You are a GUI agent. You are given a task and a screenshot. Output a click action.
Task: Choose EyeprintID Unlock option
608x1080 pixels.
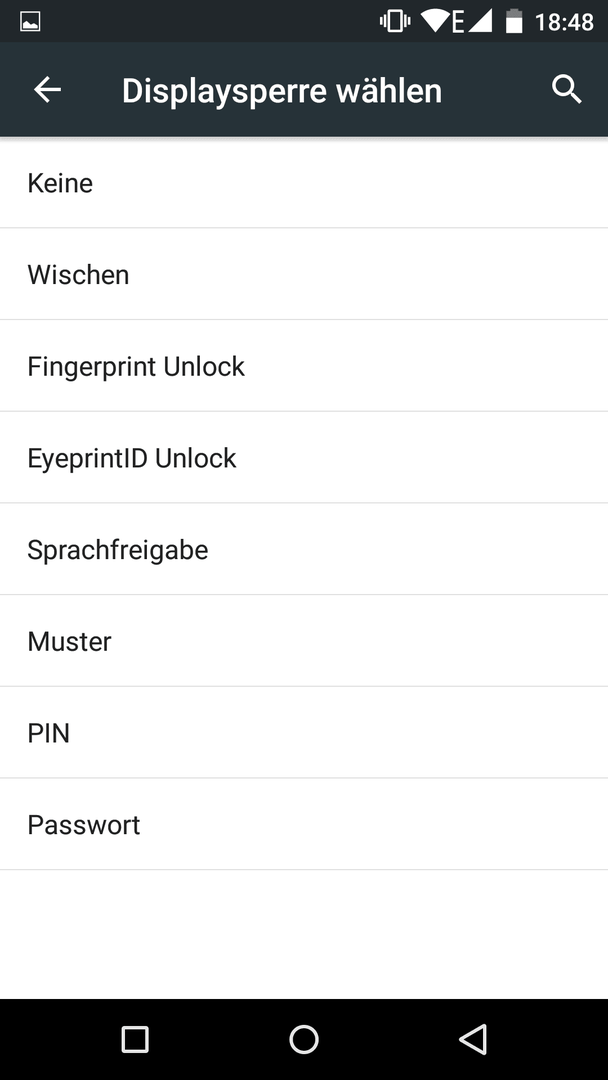304,457
